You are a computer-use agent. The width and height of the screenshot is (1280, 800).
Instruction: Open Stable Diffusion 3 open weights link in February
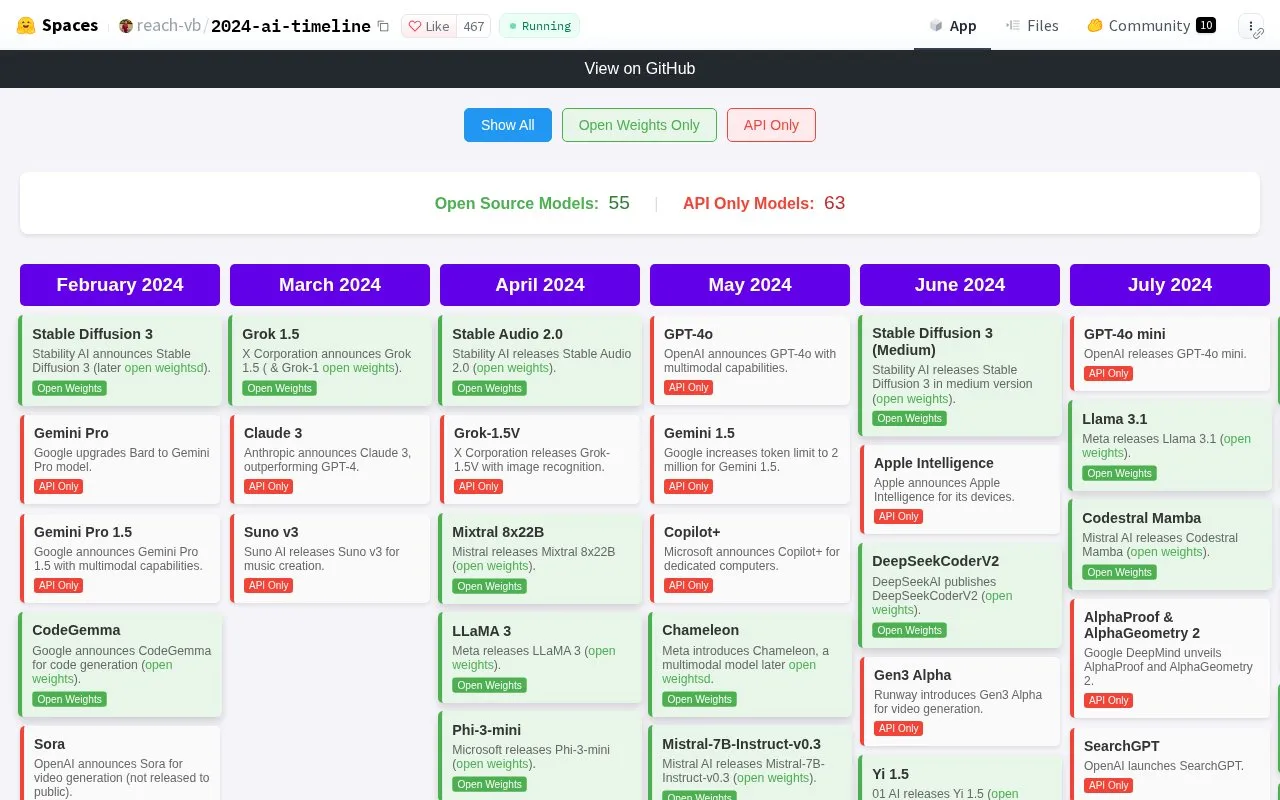(165, 368)
